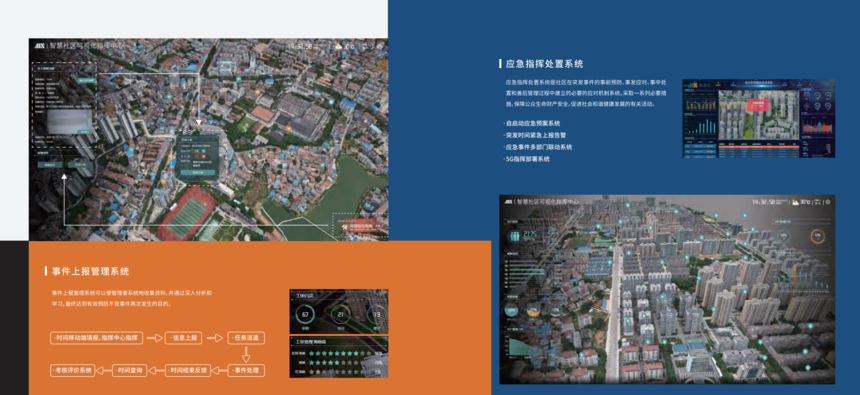The image size is (860, 395).
Task: Click the 事件处理 step box
Action: (246, 370)
